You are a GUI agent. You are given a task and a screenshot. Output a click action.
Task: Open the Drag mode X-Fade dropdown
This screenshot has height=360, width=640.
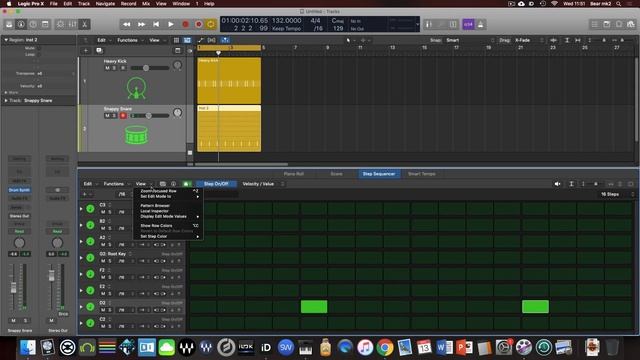coord(529,40)
